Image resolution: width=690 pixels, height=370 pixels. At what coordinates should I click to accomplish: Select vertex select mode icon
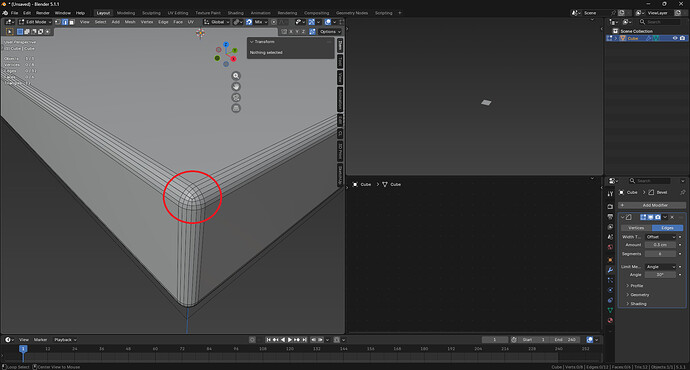click(x=58, y=22)
